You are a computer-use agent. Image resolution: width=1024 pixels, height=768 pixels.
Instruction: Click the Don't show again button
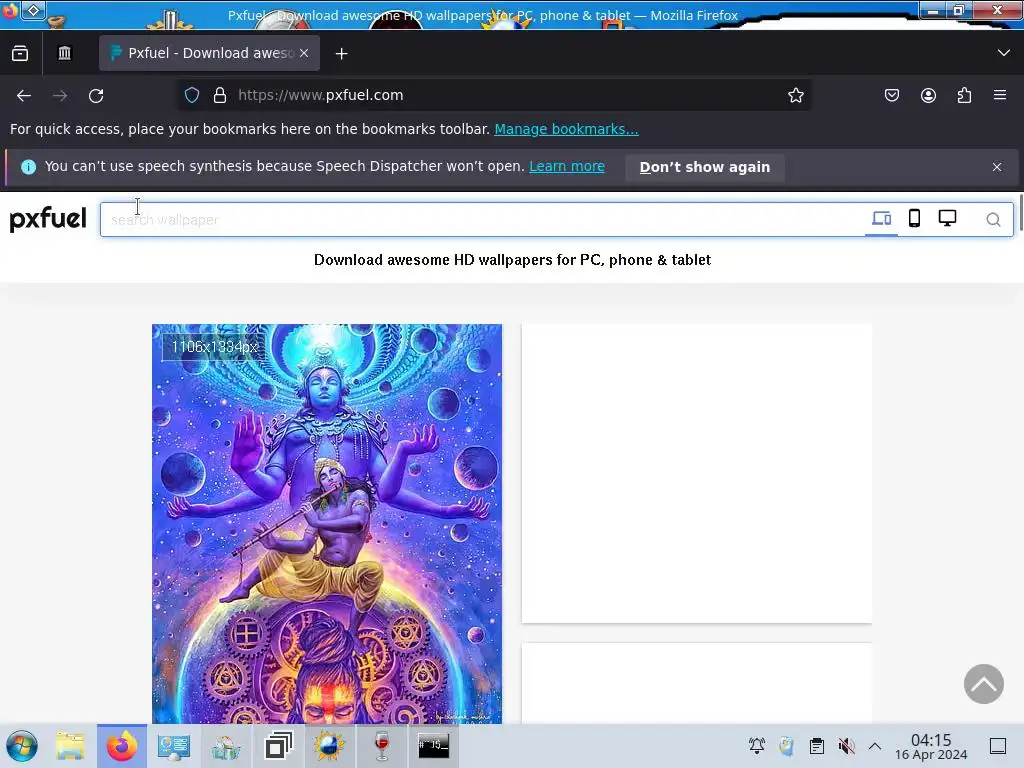pyautogui.click(x=705, y=167)
